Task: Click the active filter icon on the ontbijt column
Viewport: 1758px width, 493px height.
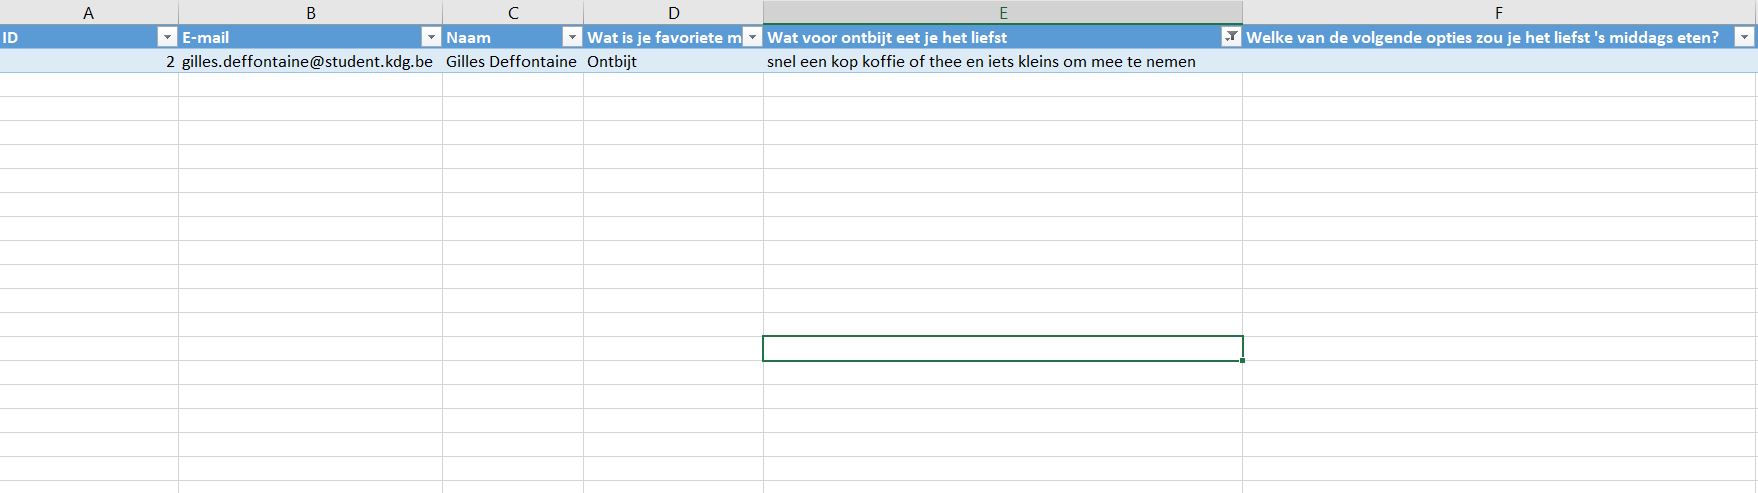Action: 1231,37
